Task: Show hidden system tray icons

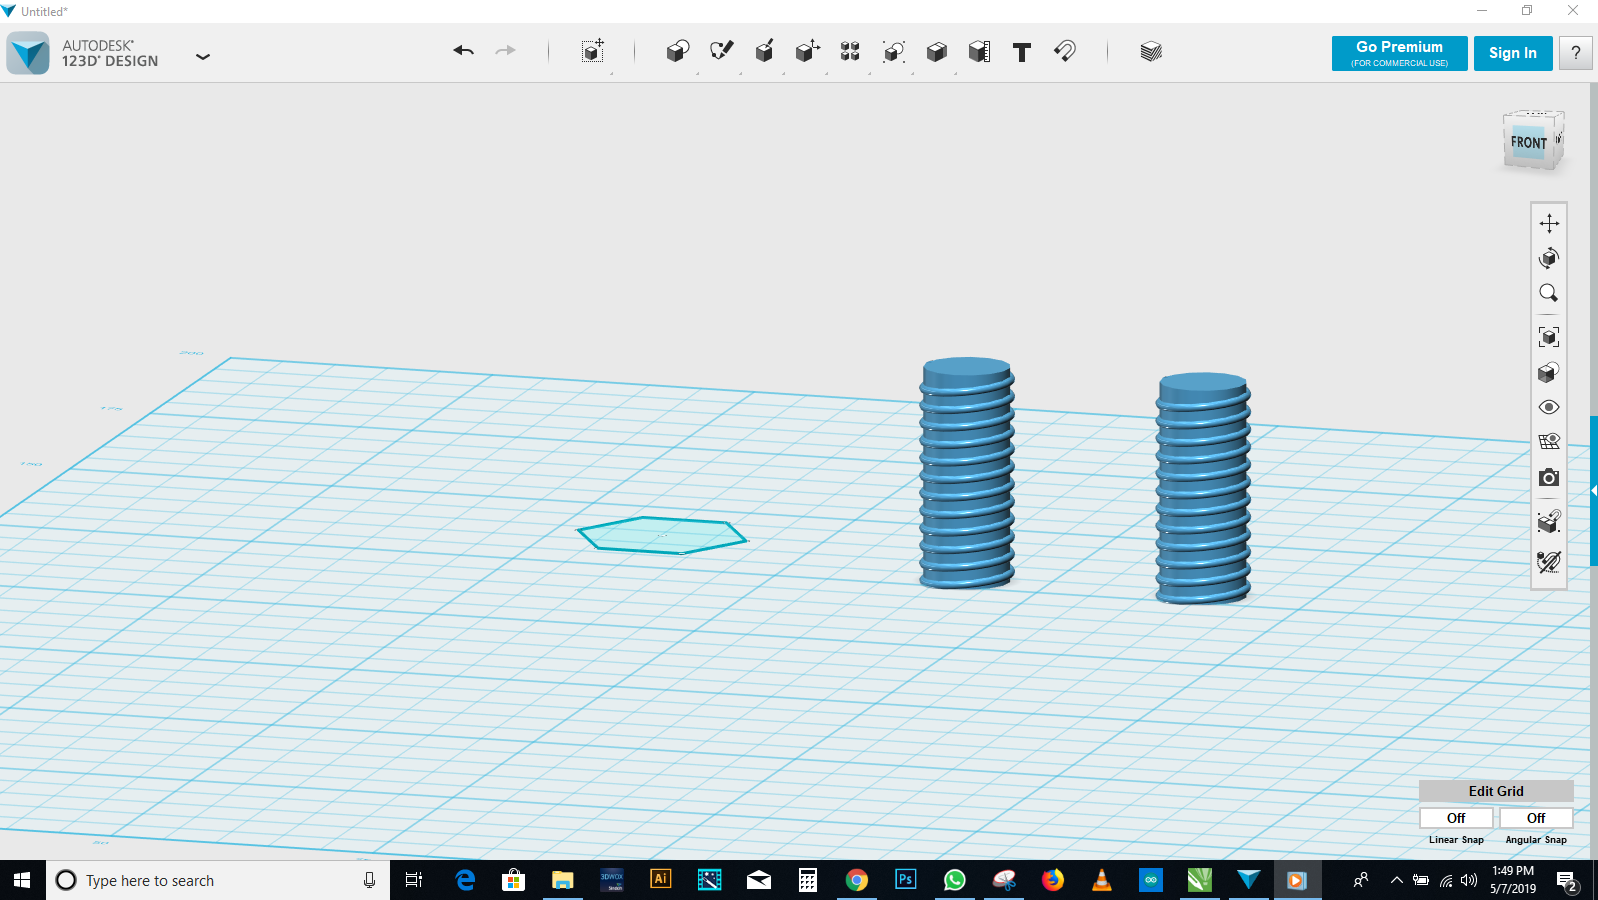Action: pos(1396,880)
